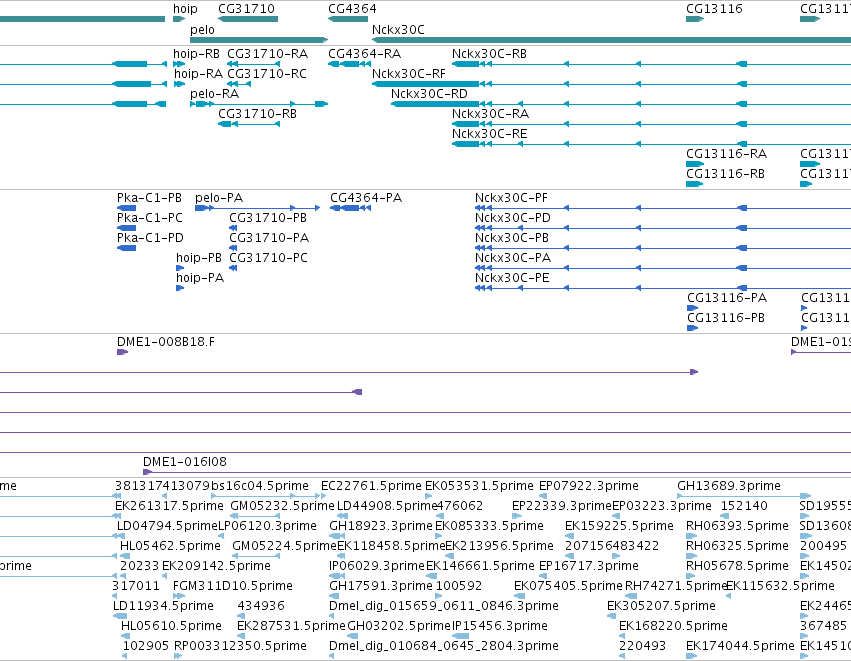The image size is (851, 661).
Task: Select transcript CG31710-RB
Action: coord(257,114)
